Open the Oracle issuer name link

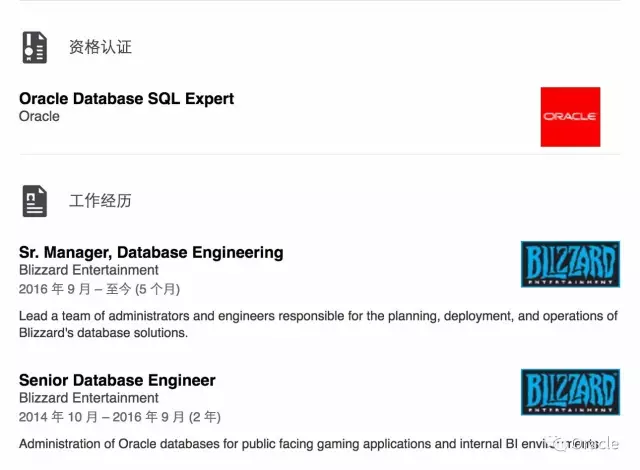tap(39, 116)
